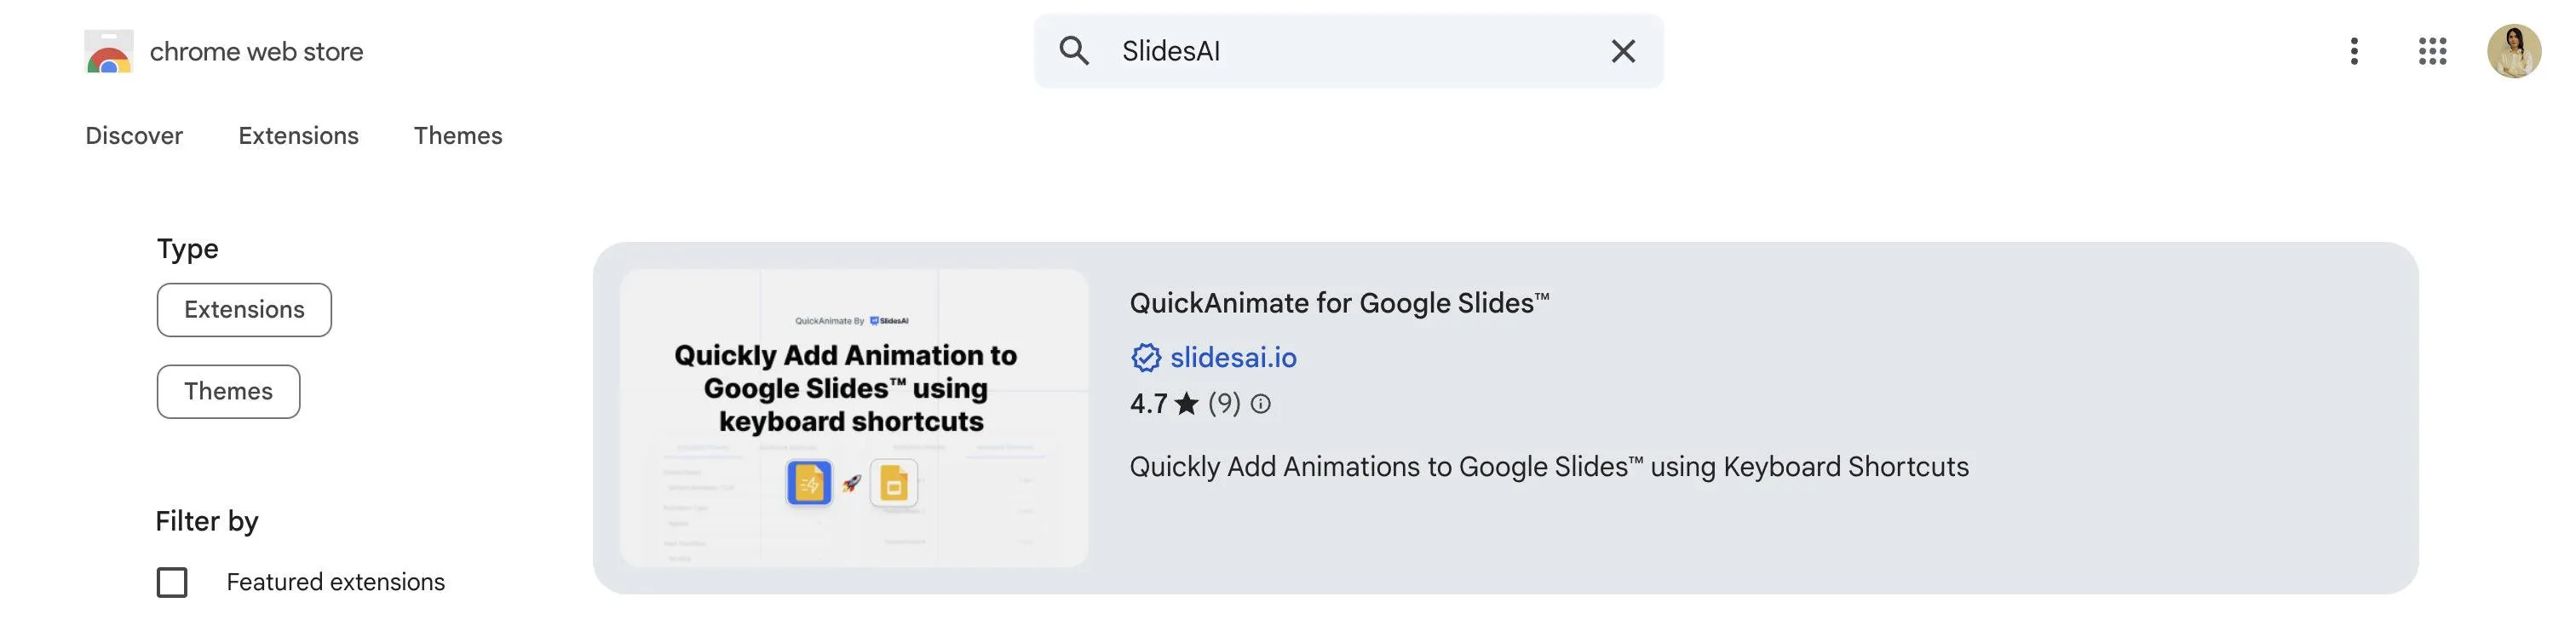Image resolution: width=2576 pixels, height=620 pixels.
Task: Enable the Featured extensions checkbox
Action: [172, 582]
